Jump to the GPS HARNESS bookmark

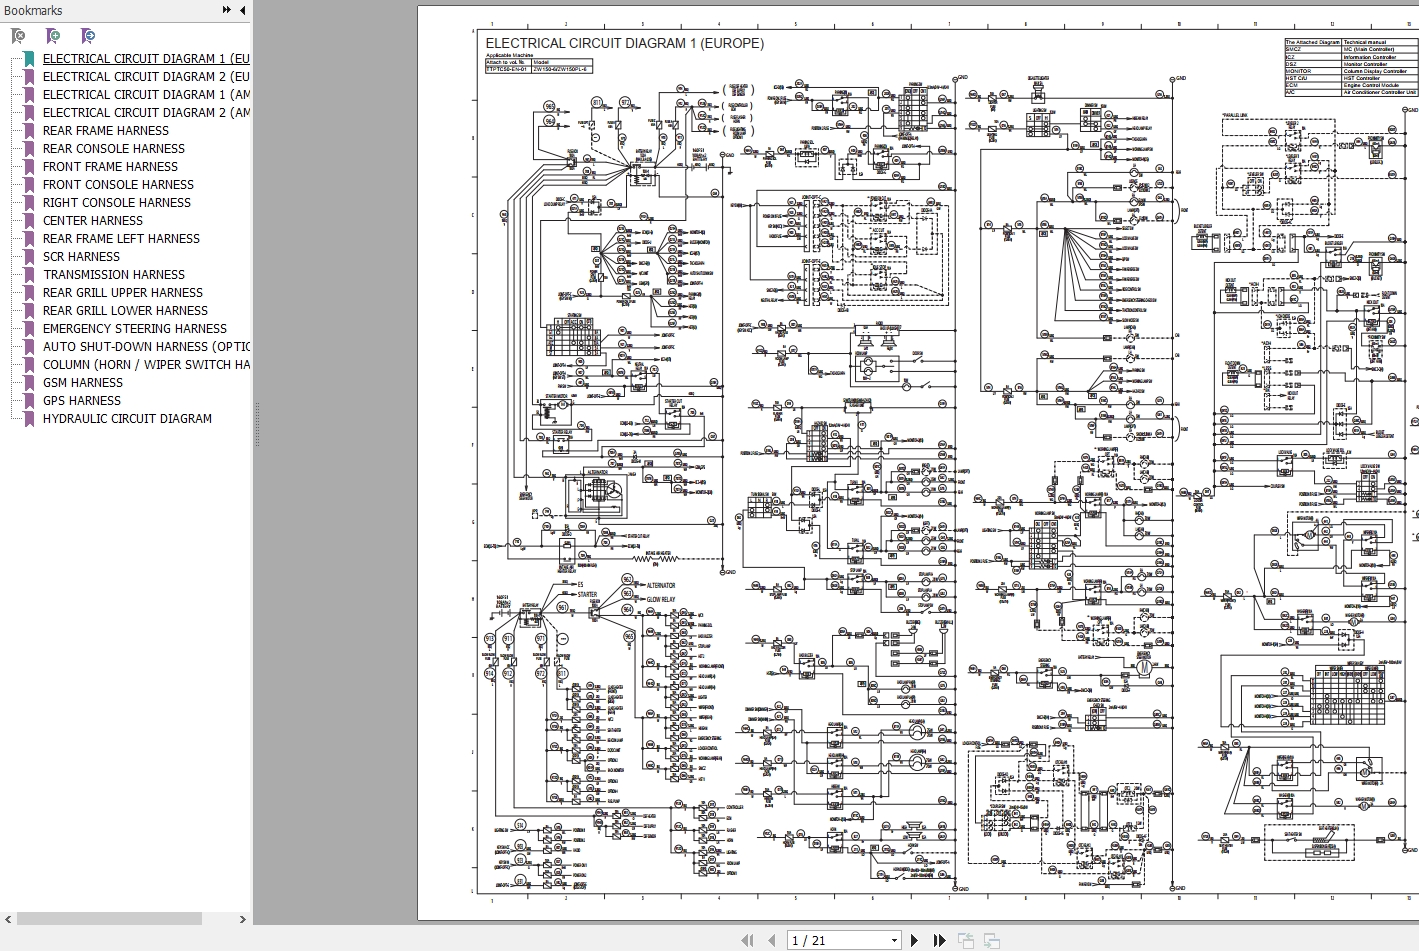(82, 401)
